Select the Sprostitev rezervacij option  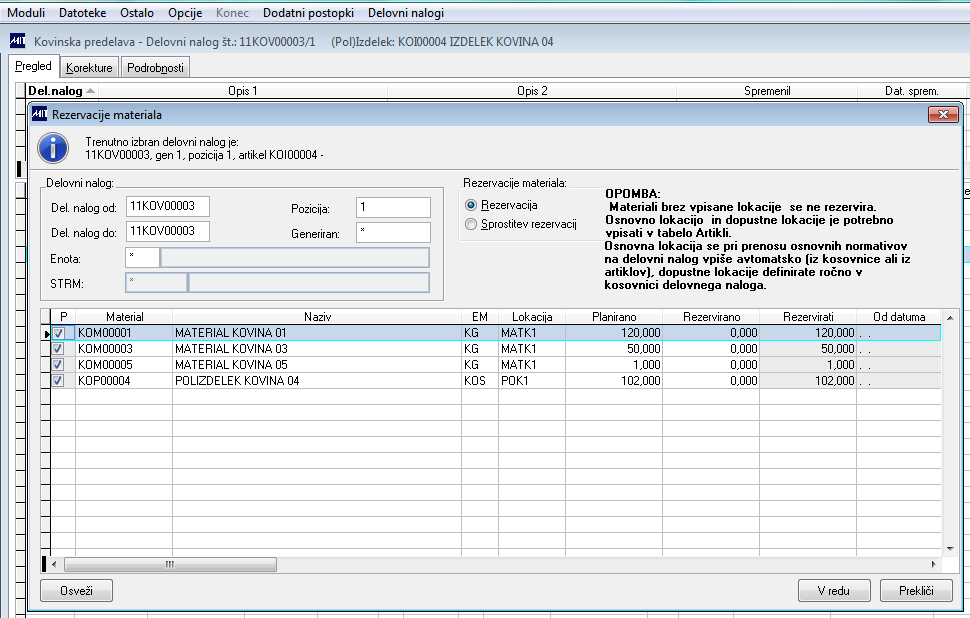click(x=472, y=225)
